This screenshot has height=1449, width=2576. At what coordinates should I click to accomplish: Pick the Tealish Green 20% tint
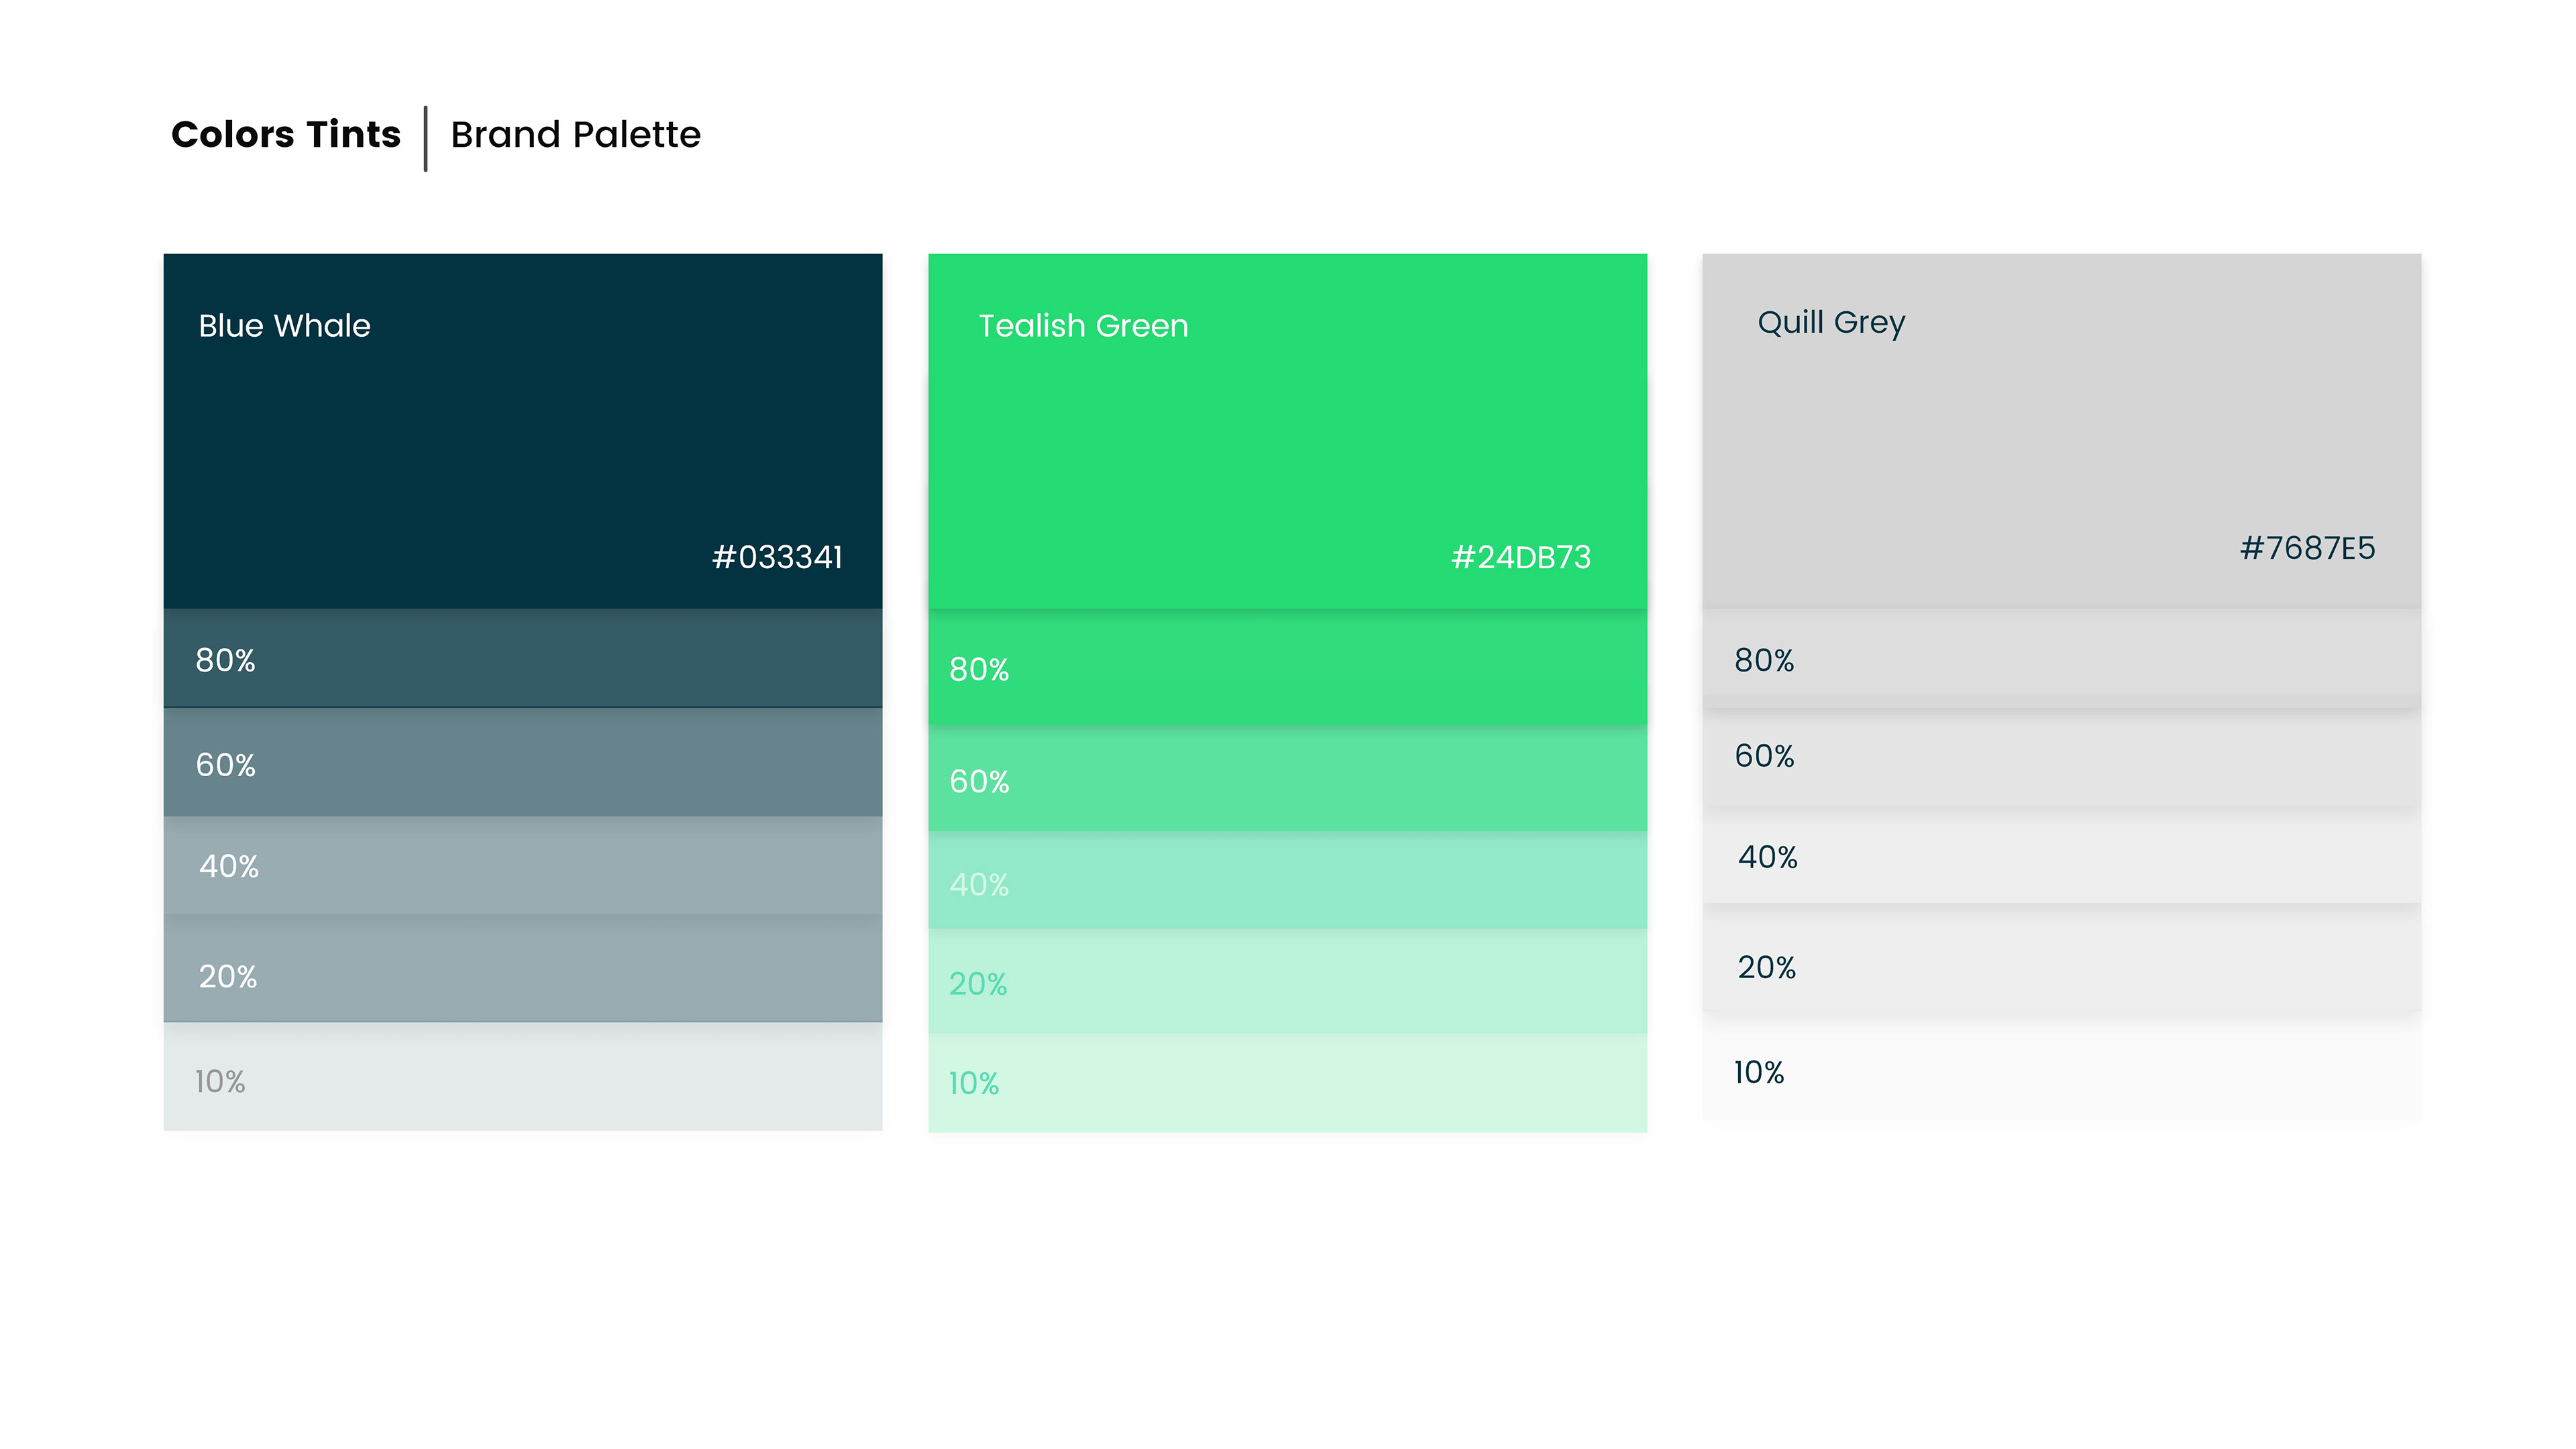click(x=1287, y=982)
